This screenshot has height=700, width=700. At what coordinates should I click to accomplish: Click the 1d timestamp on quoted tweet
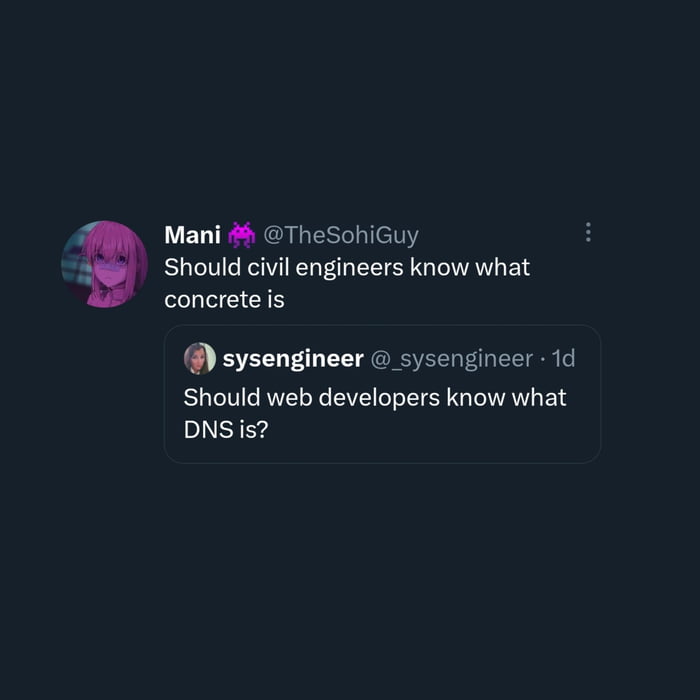point(563,359)
